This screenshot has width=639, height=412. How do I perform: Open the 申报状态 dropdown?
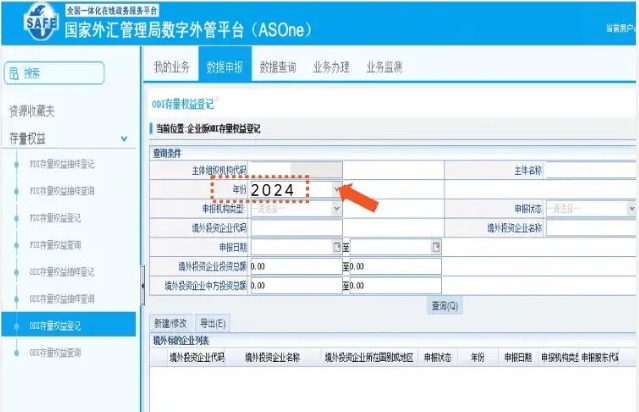point(632,209)
